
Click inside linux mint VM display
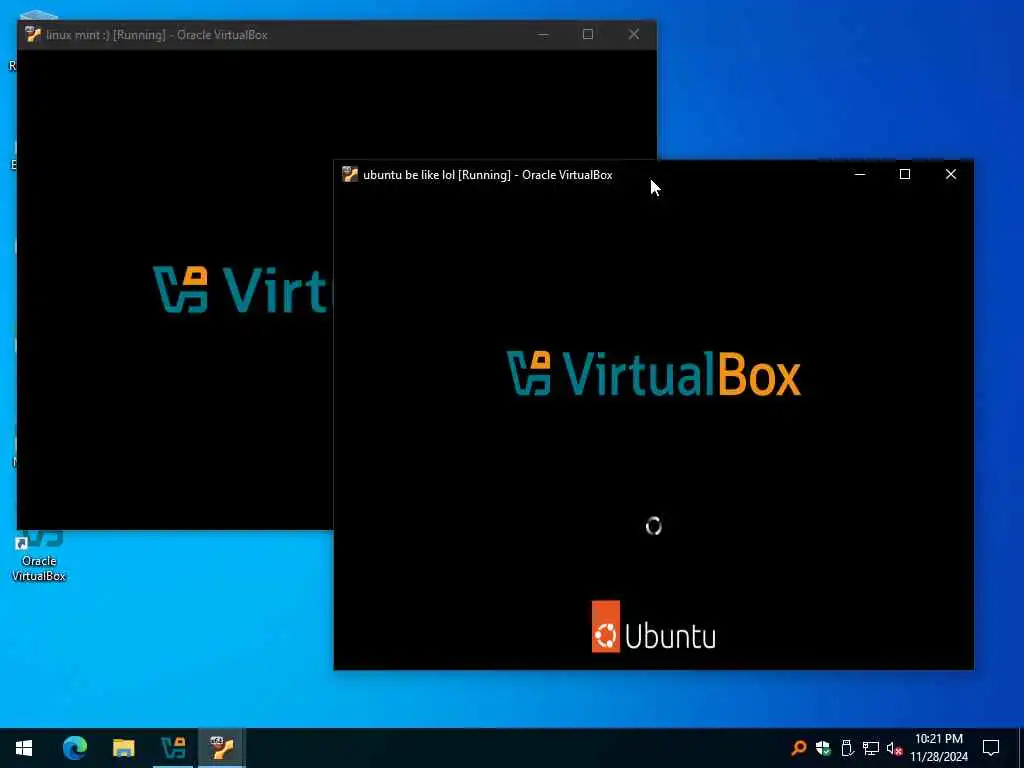click(175, 289)
